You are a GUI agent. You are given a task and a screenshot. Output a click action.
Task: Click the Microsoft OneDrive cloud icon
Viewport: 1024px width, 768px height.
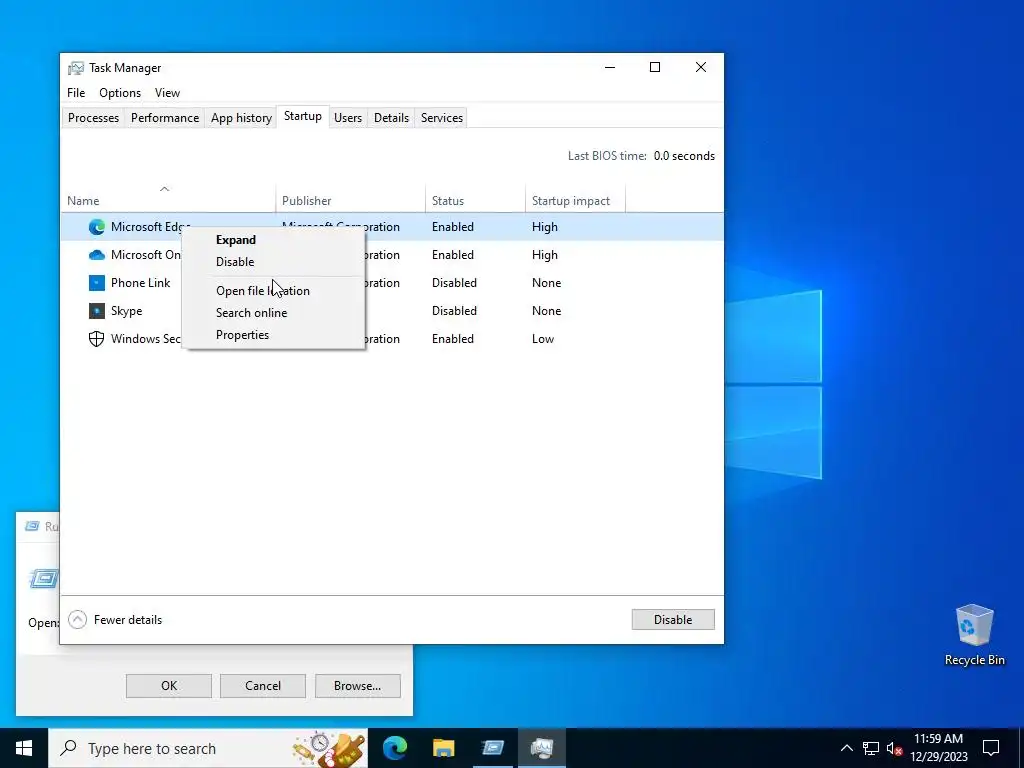click(x=97, y=255)
